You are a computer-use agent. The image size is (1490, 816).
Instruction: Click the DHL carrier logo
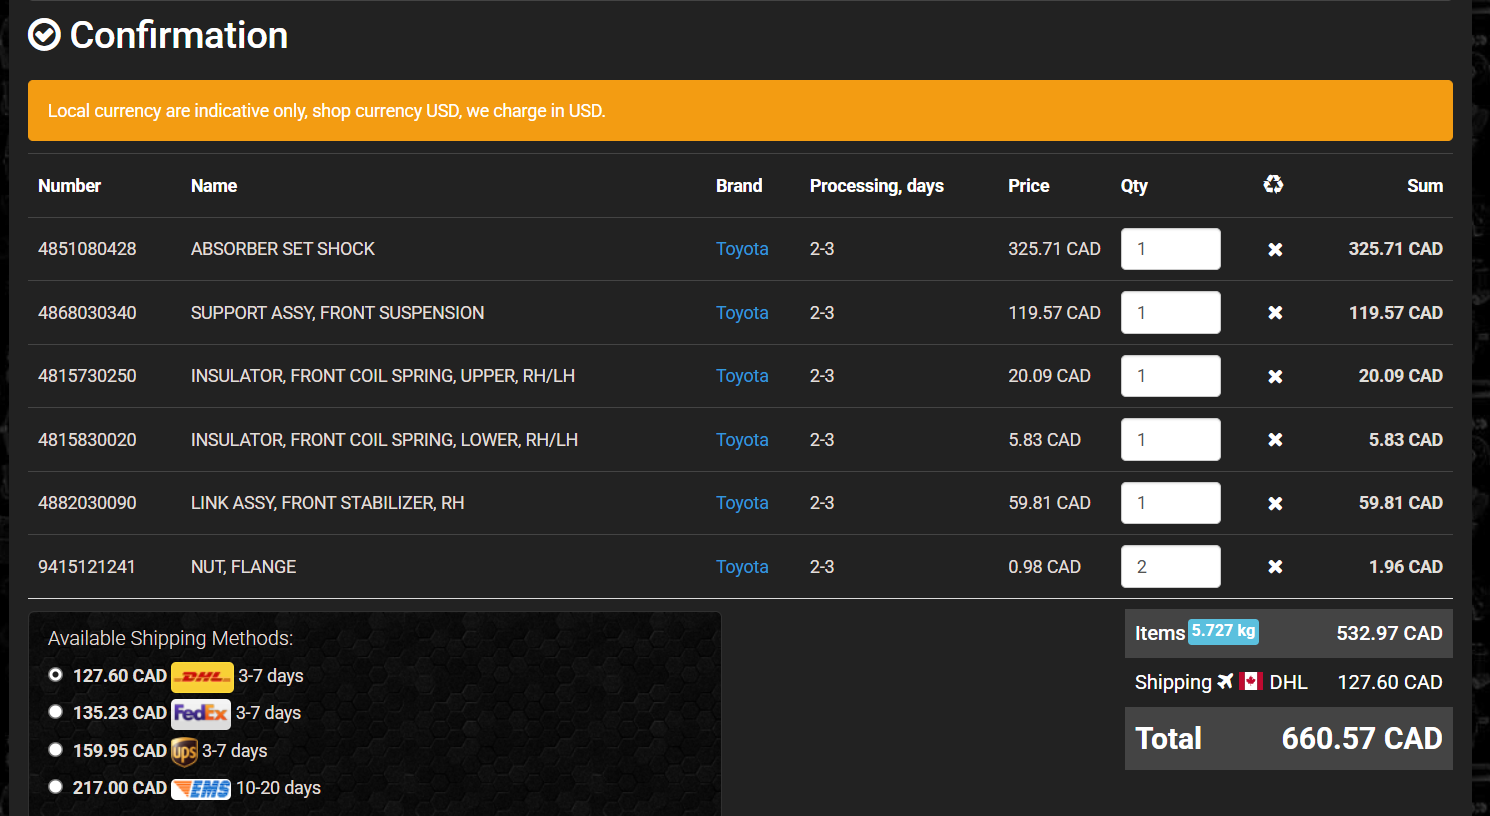coord(202,677)
